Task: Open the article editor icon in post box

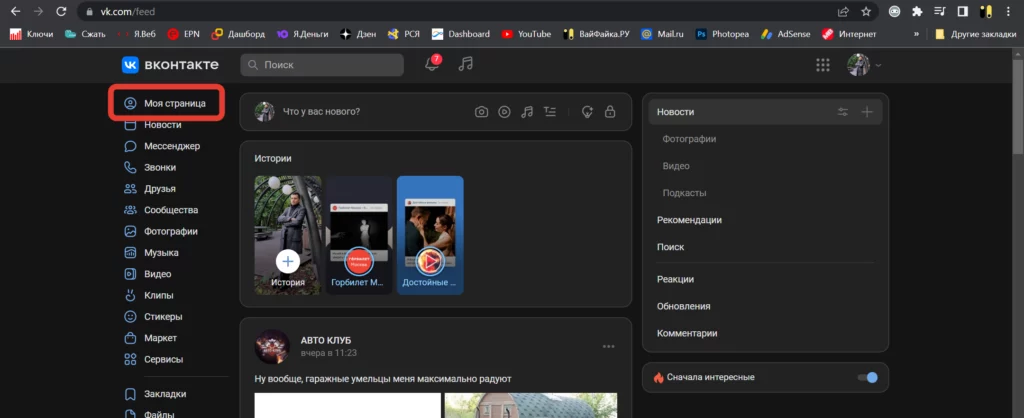Action: 550,112
